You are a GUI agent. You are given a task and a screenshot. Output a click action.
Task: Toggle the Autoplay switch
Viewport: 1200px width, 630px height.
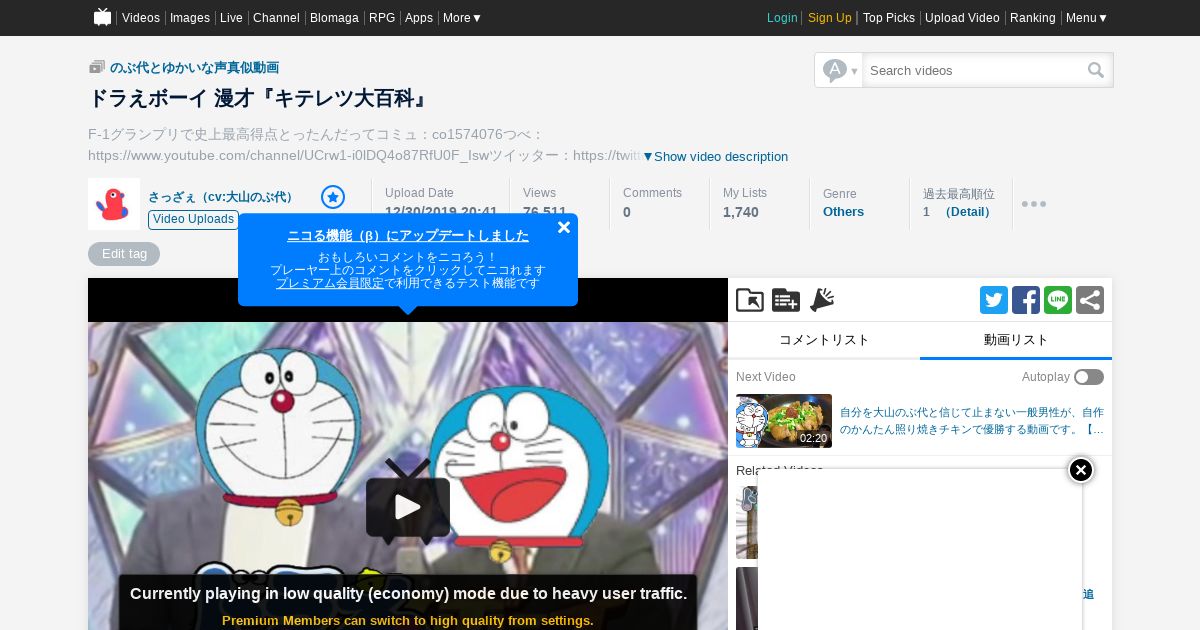click(1089, 377)
